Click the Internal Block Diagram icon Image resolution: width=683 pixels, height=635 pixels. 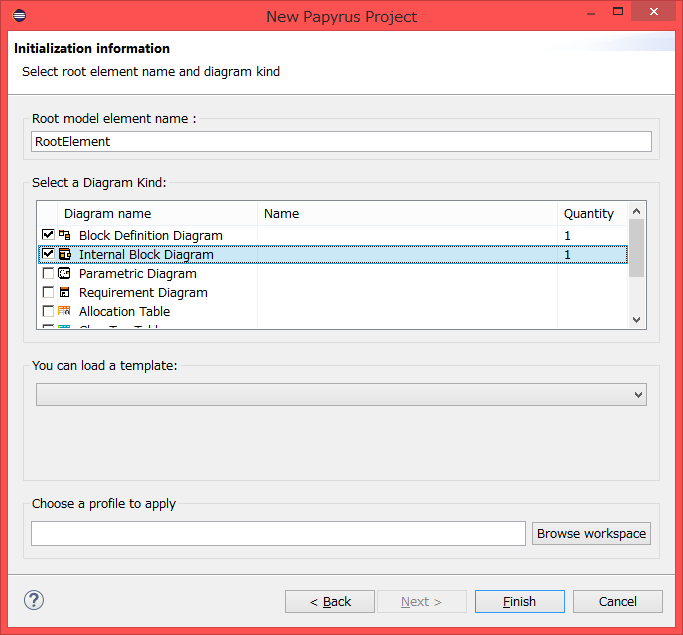click(64, 254)
